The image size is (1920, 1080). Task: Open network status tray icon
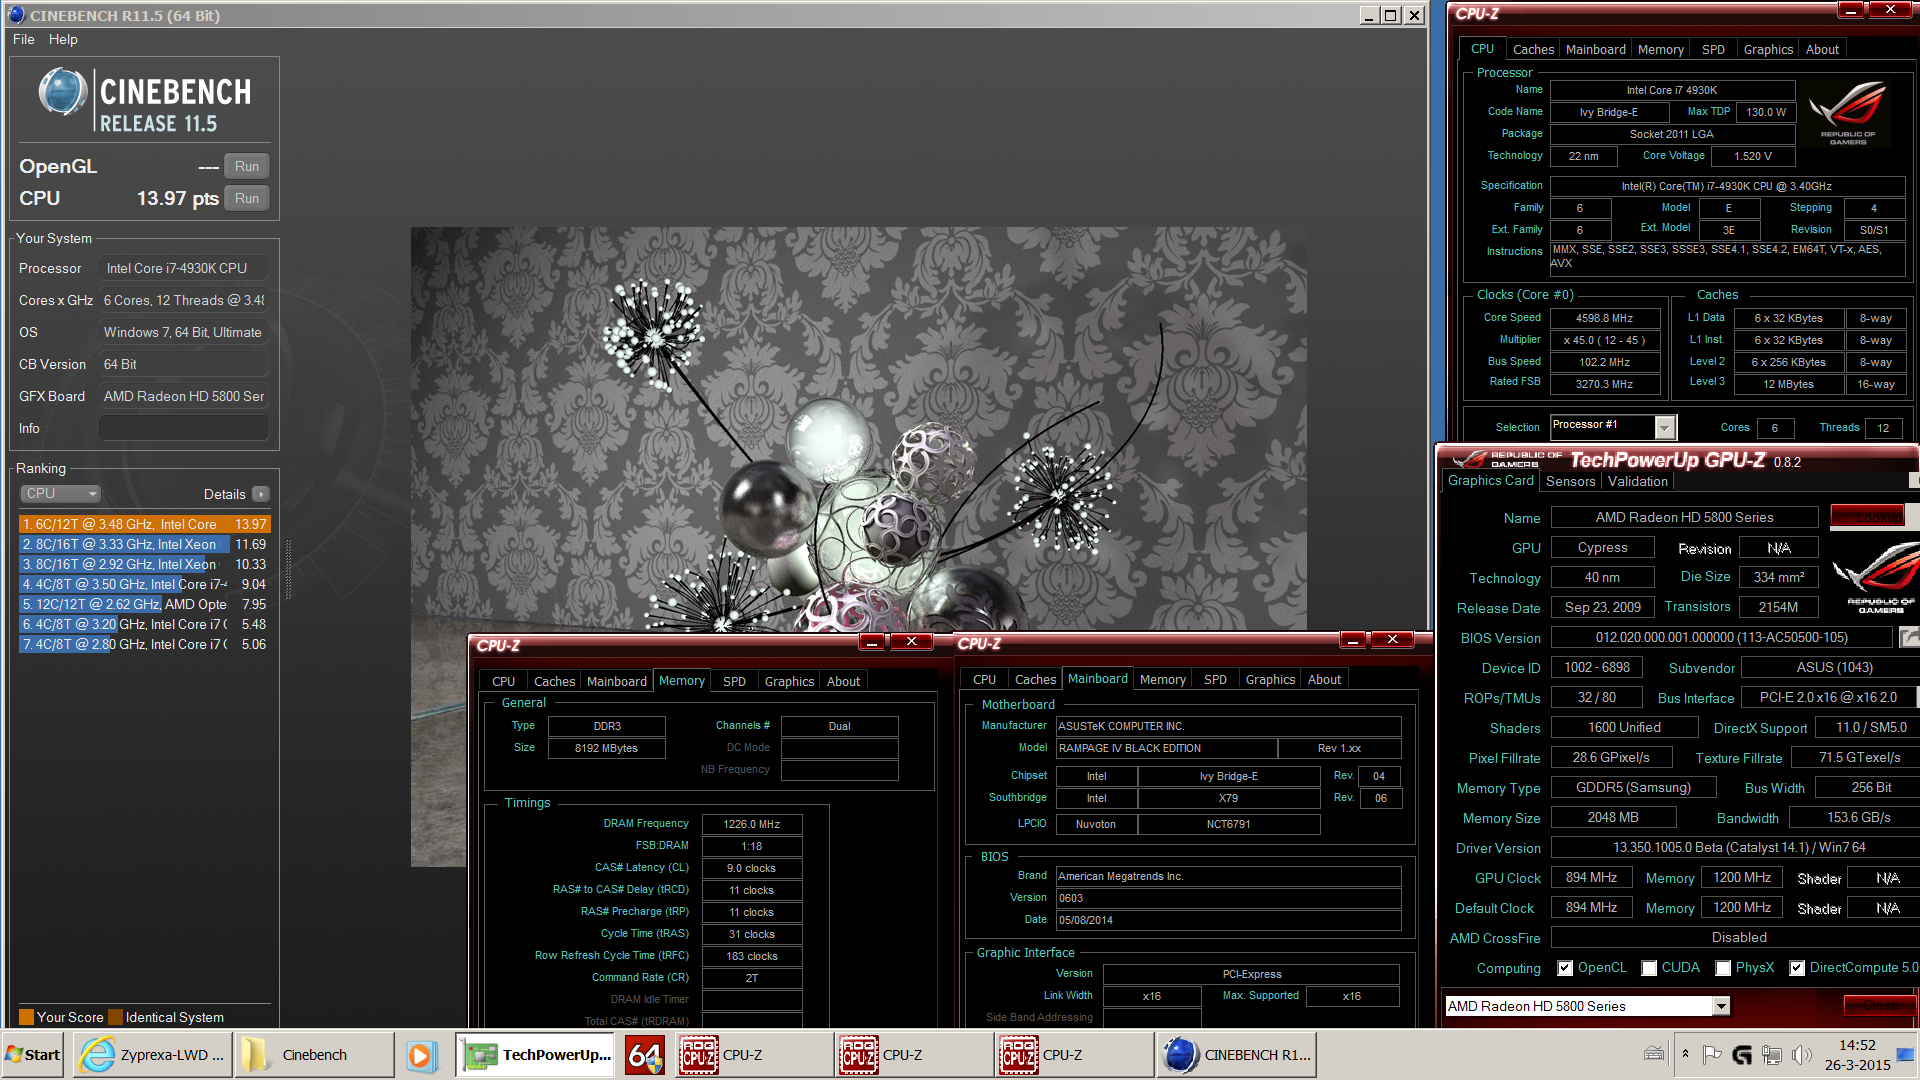pos(1772,1054)
